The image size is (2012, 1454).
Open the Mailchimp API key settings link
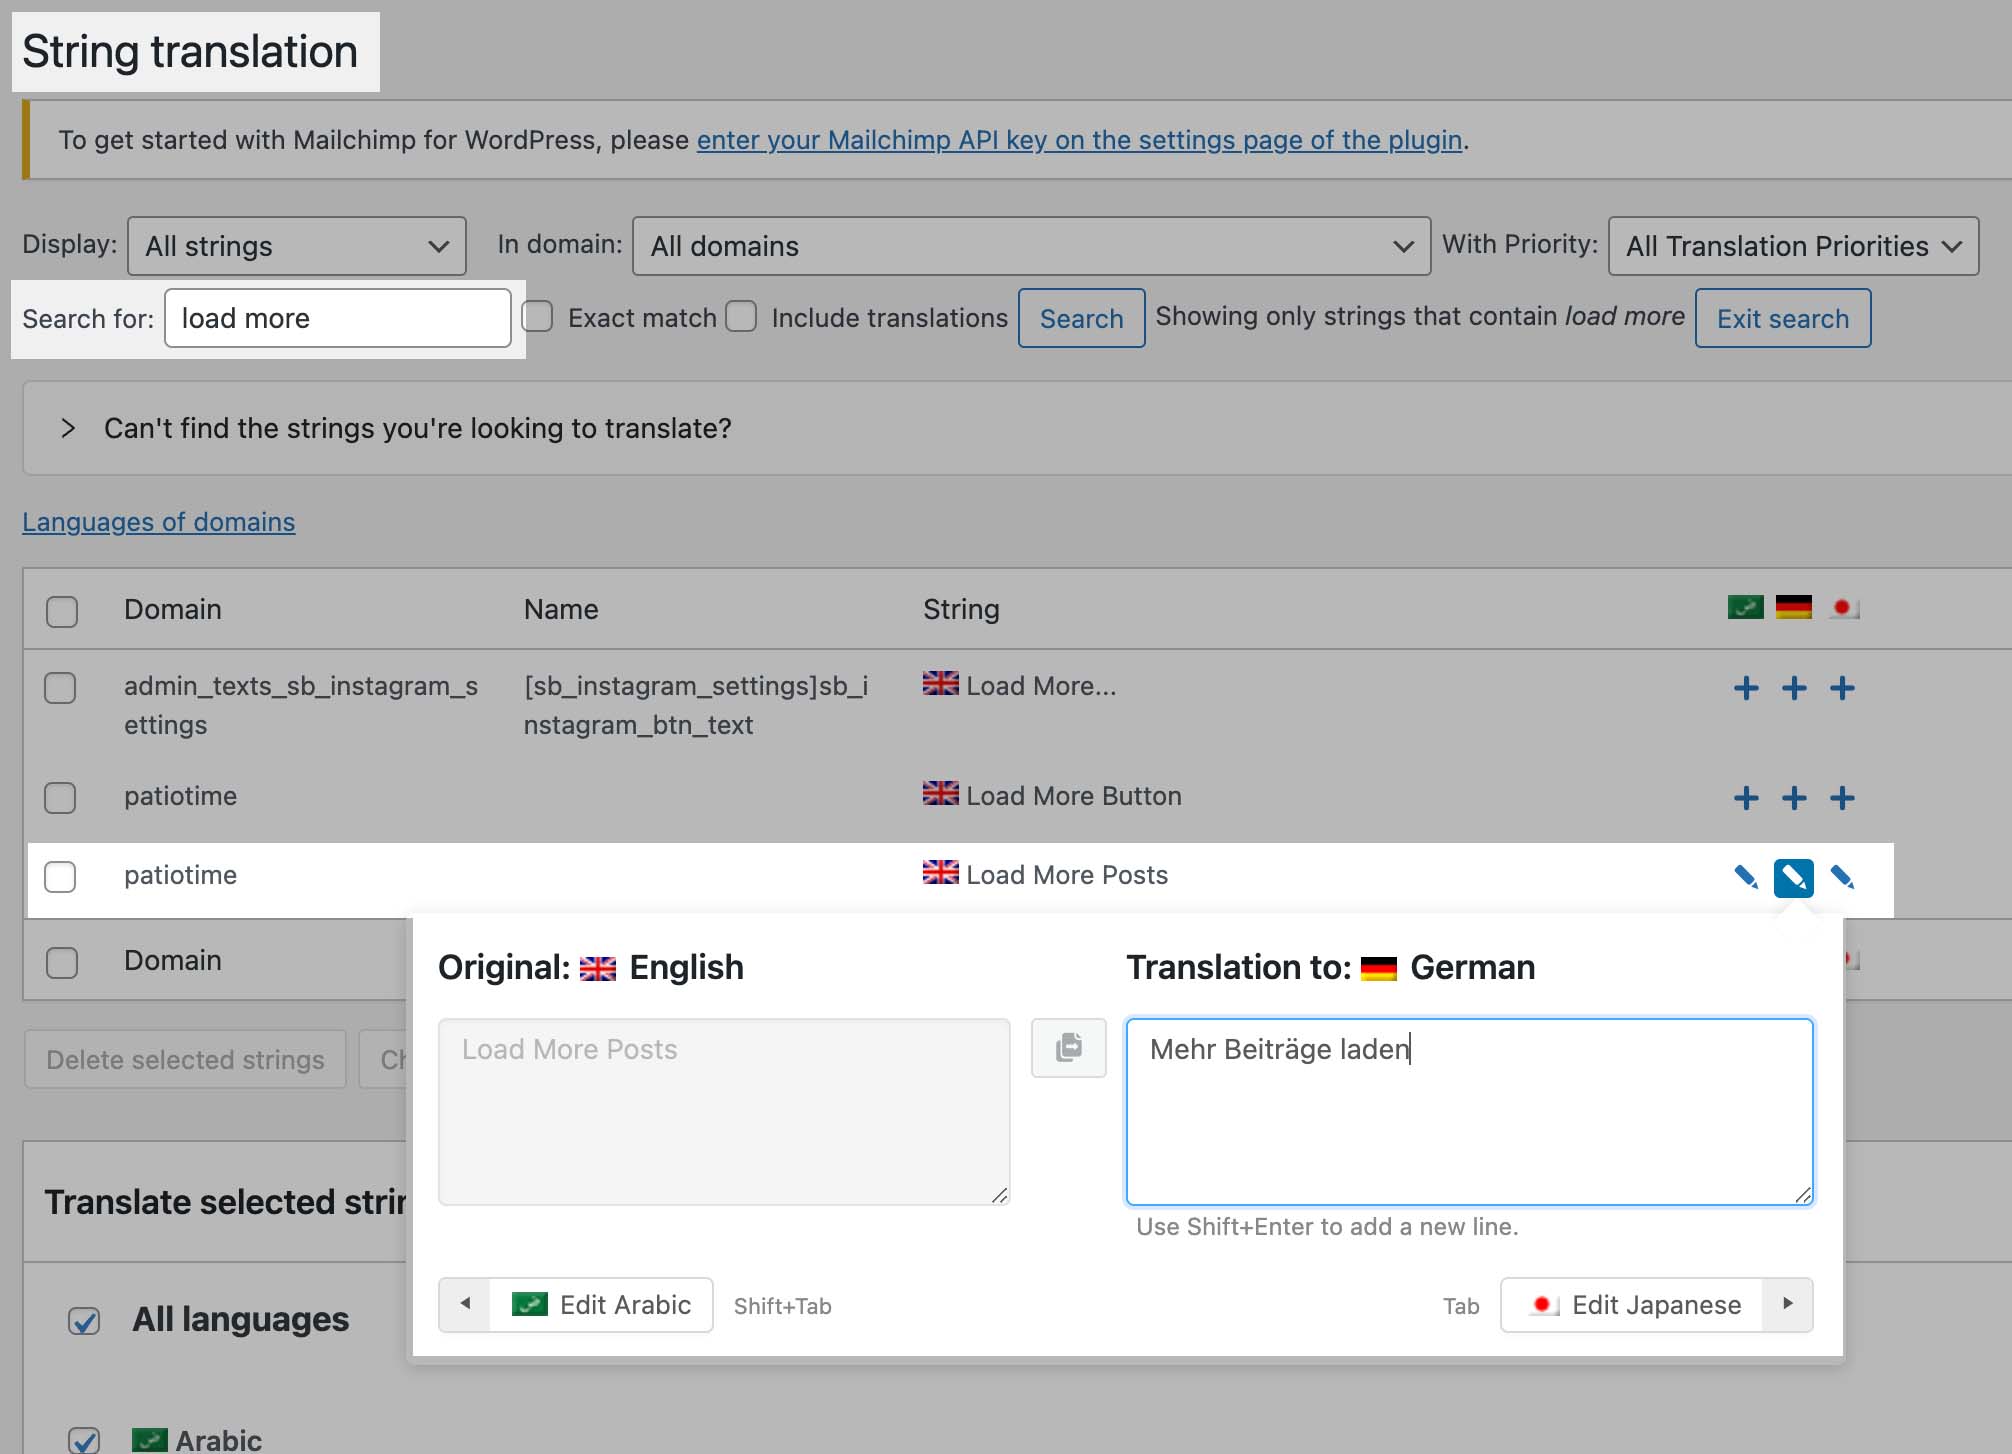1079,140
